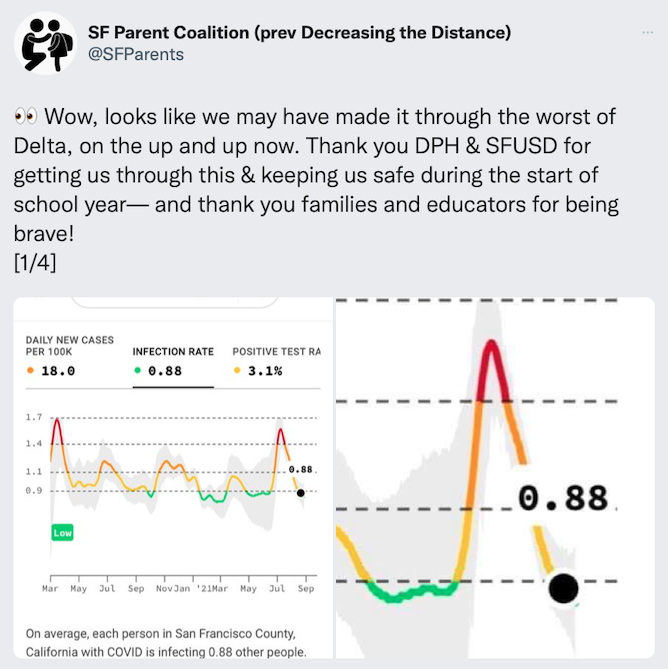The width and height of the screenshot is (668, 669).
Task: Click the 0.88 label in zoomed chart
Action: [x=563, y=498]
